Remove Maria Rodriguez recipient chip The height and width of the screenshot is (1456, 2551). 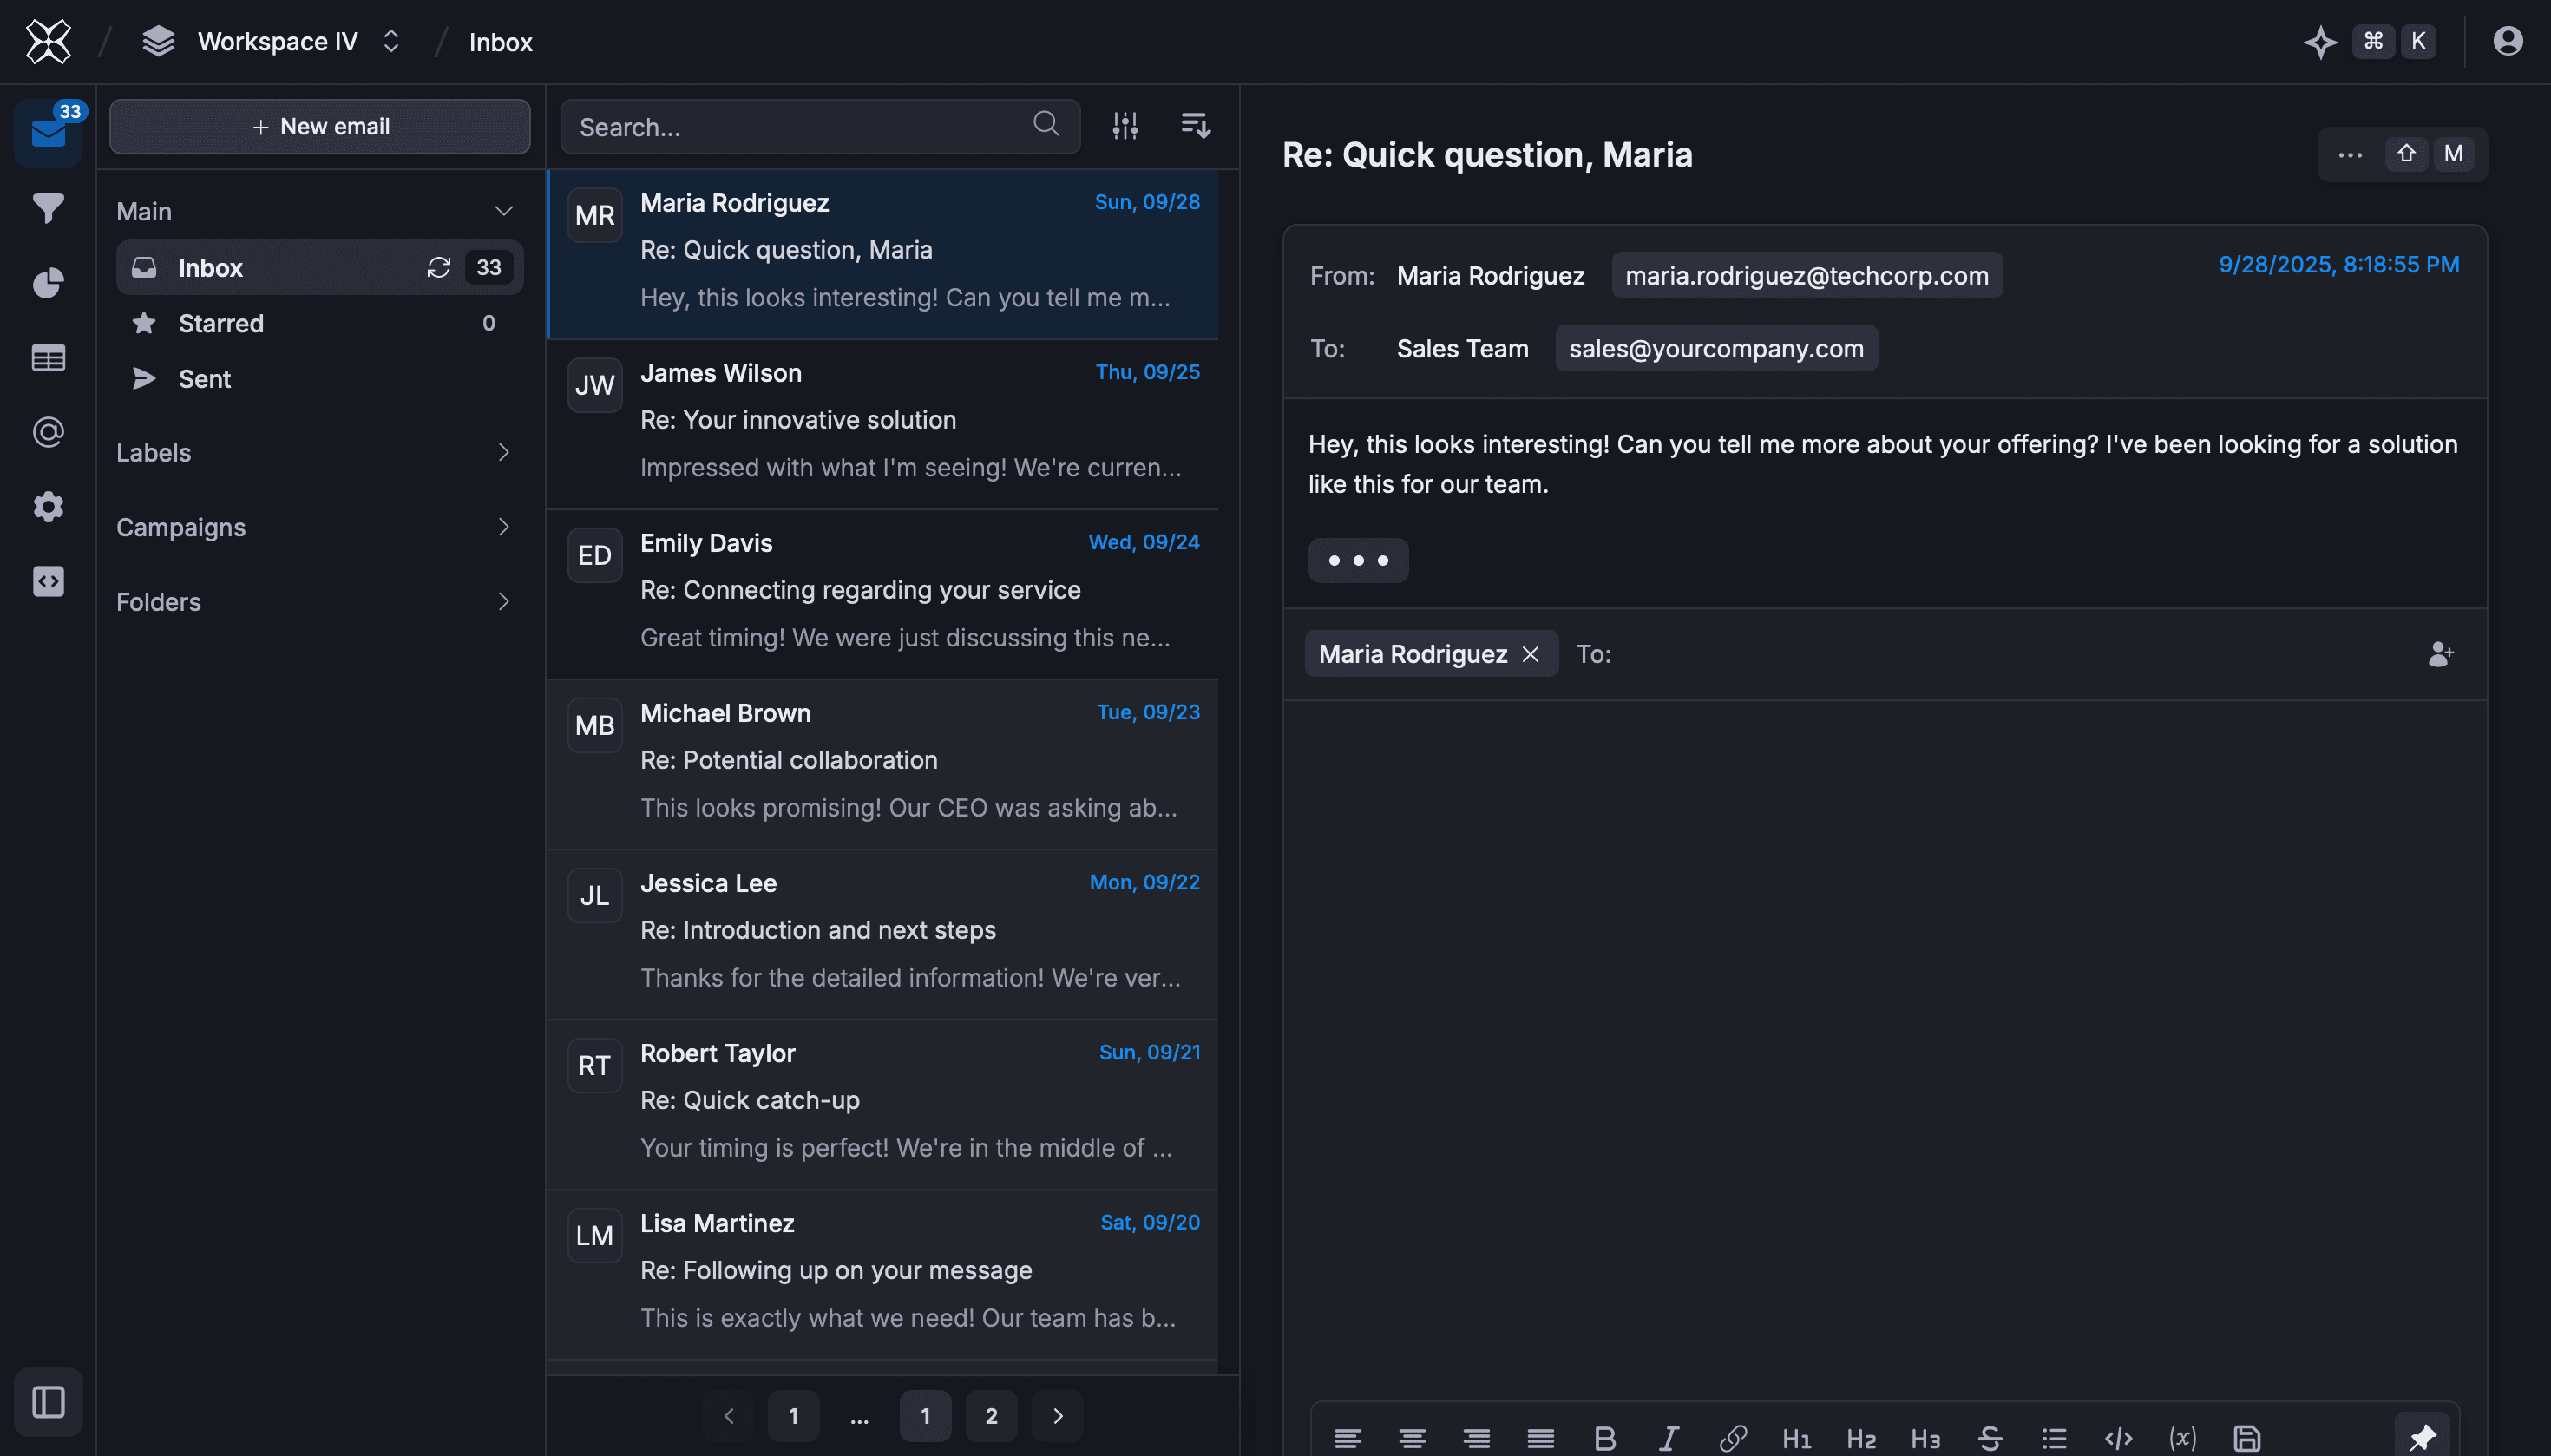point(1530,654)
